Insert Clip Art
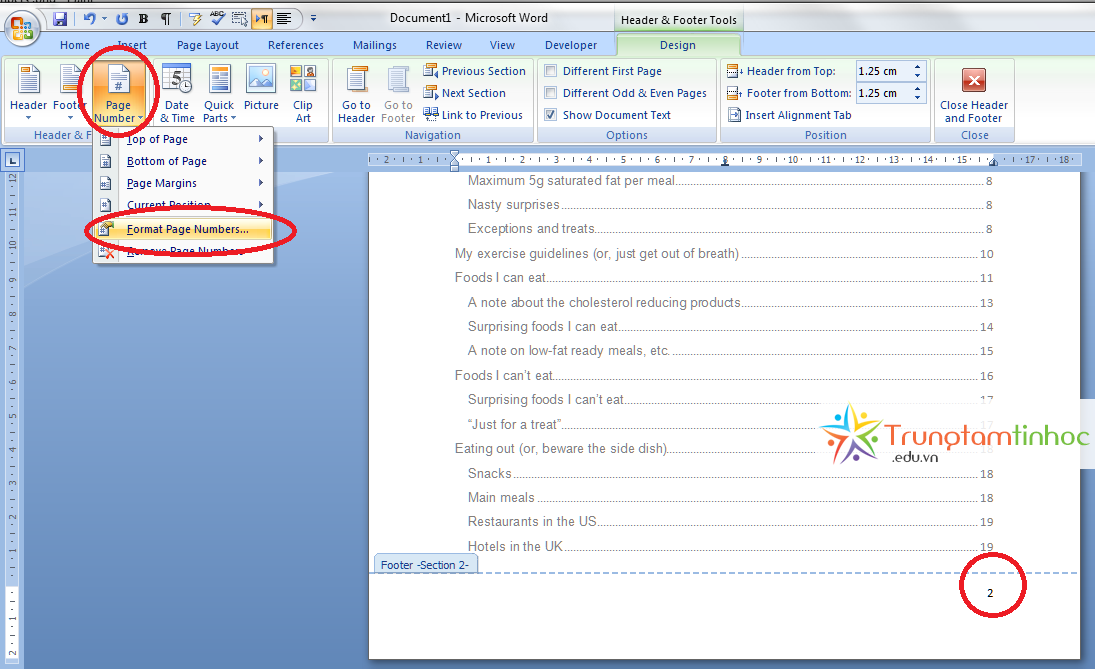The image size is (1095, 669). point(302,92)
